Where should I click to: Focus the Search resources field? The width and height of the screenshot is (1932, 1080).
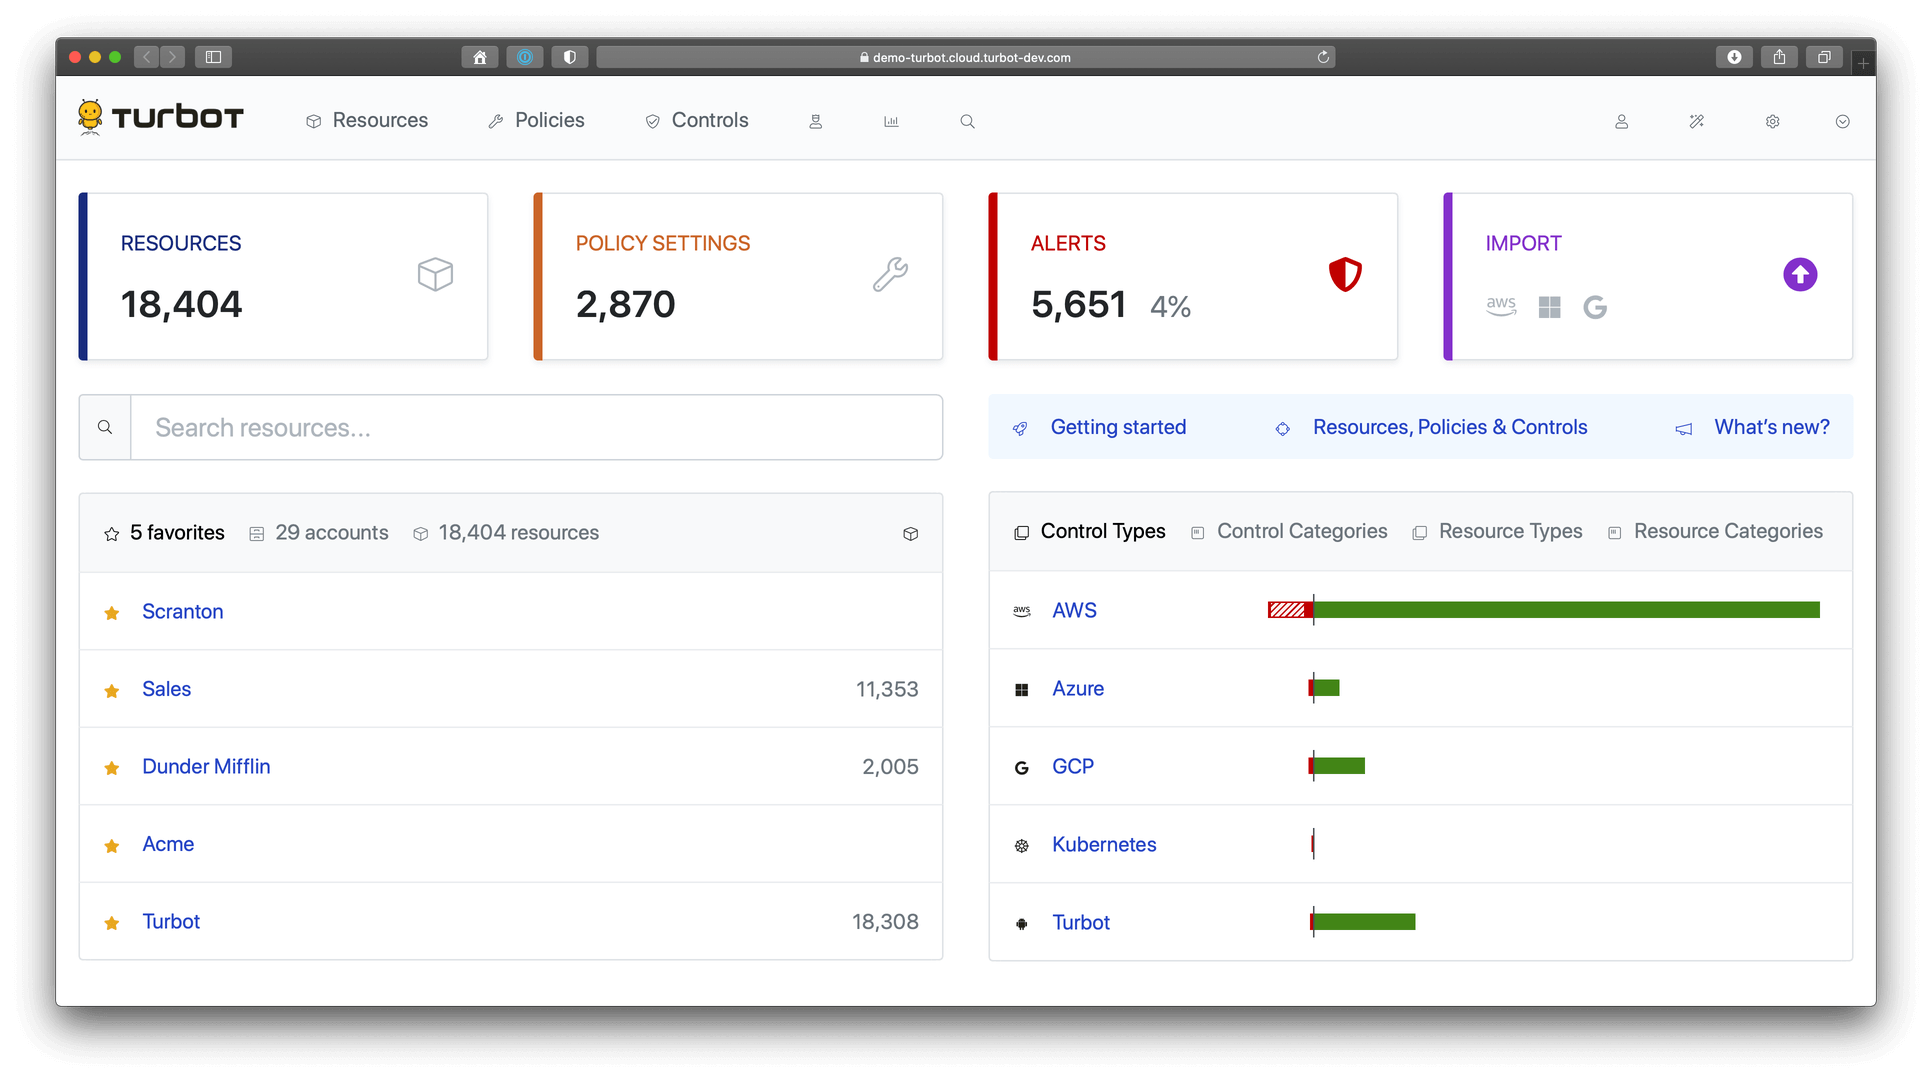point(536,427)
